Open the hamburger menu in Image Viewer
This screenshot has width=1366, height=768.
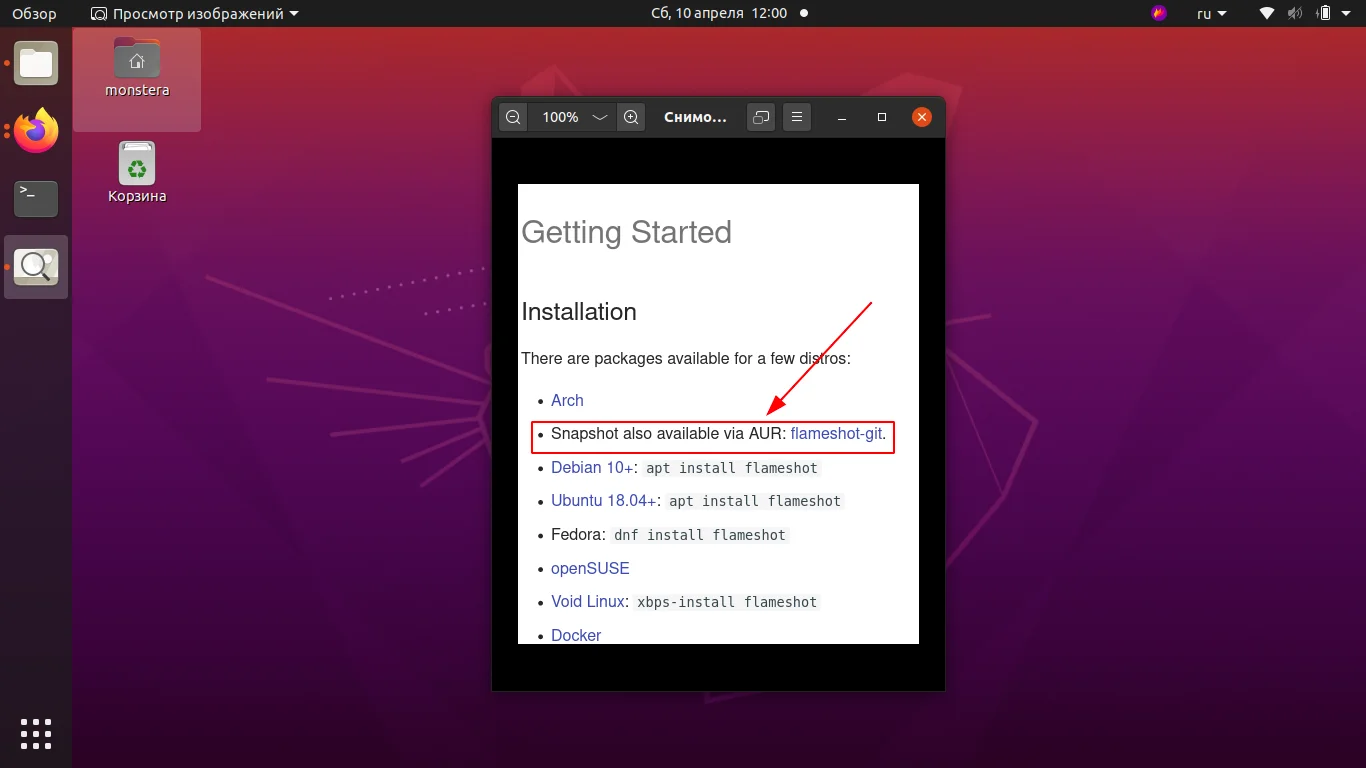[x=797, y=117]
